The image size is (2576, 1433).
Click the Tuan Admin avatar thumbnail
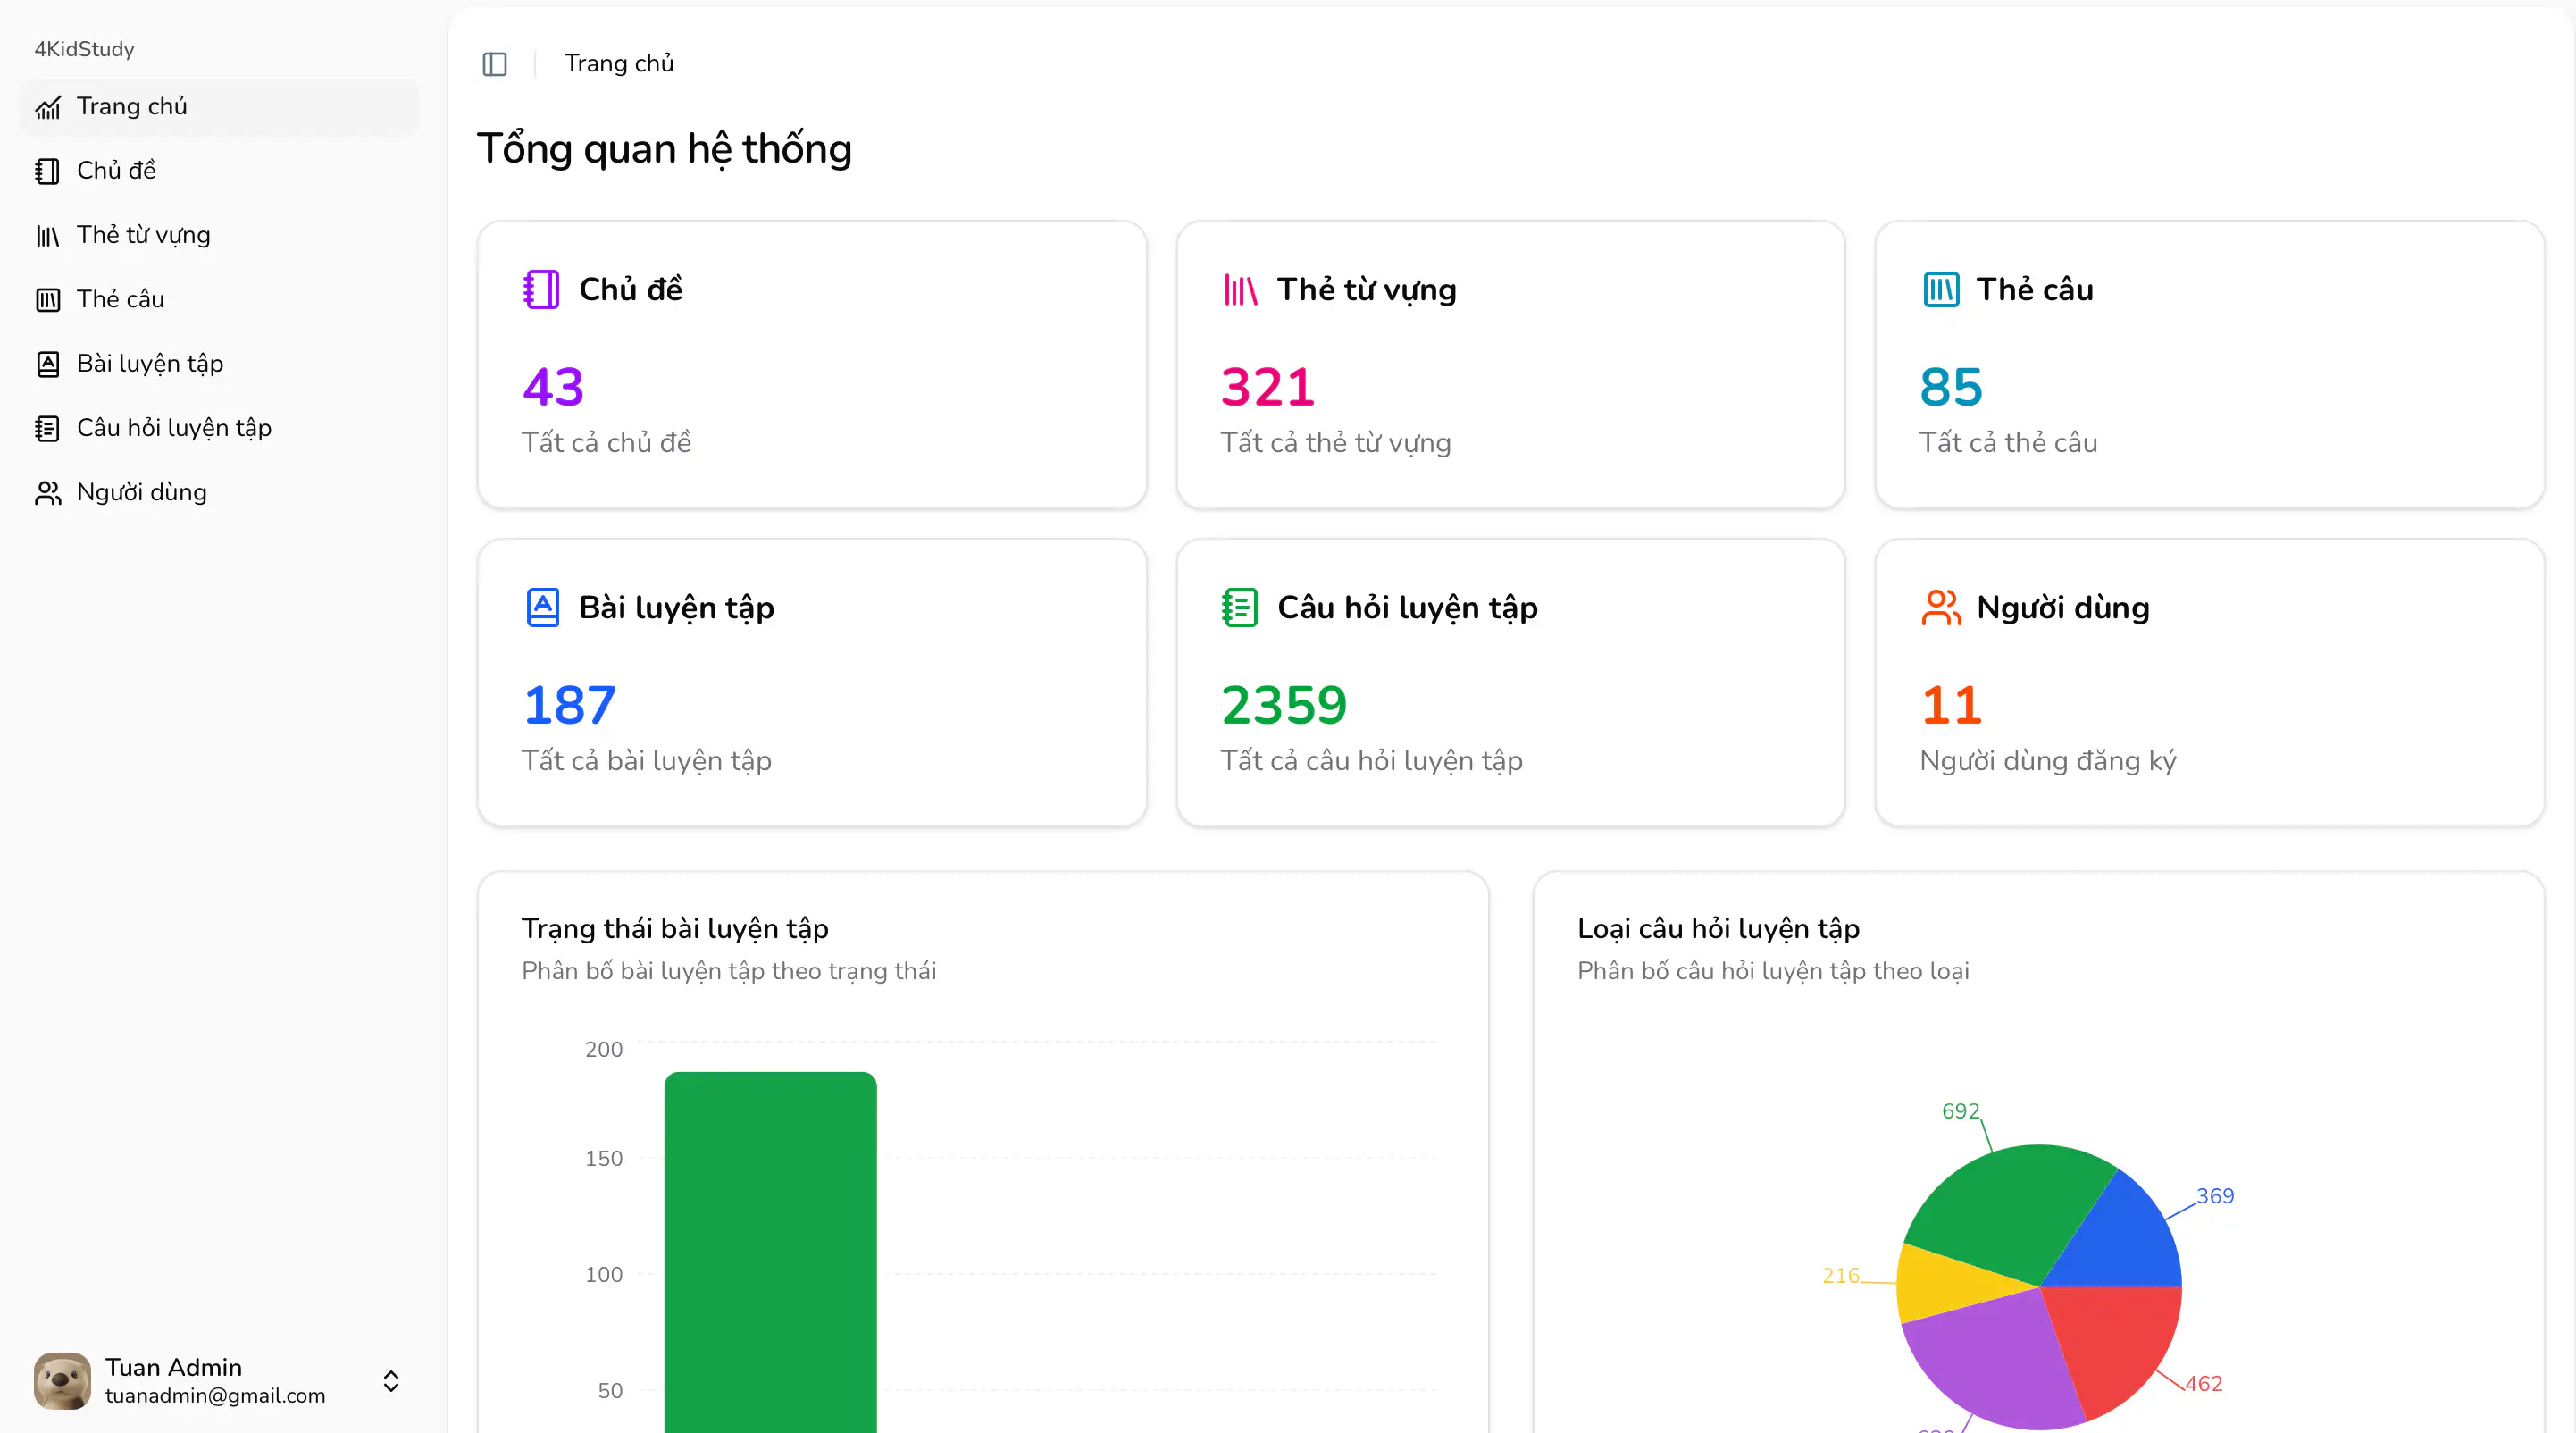point(62,1381)
